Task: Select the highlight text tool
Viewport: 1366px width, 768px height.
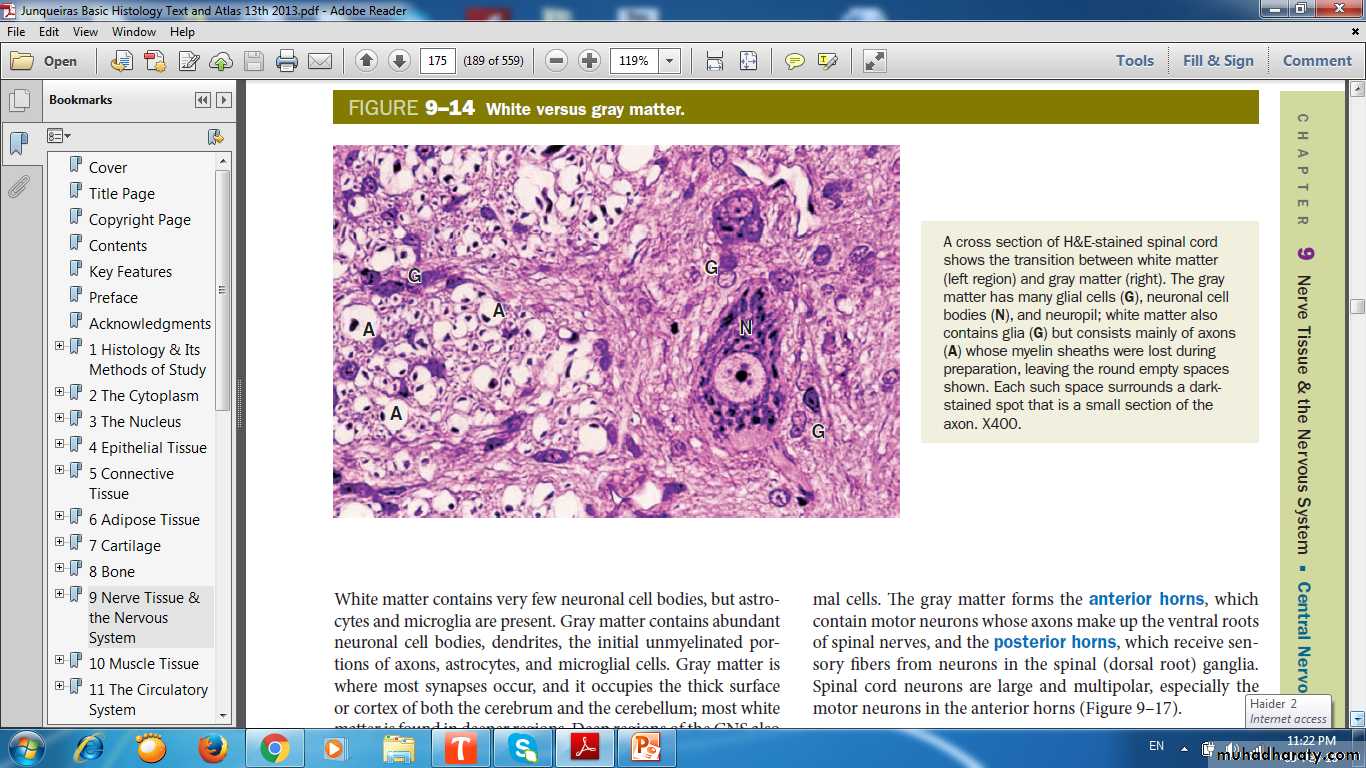Action: tap(827, 61)
